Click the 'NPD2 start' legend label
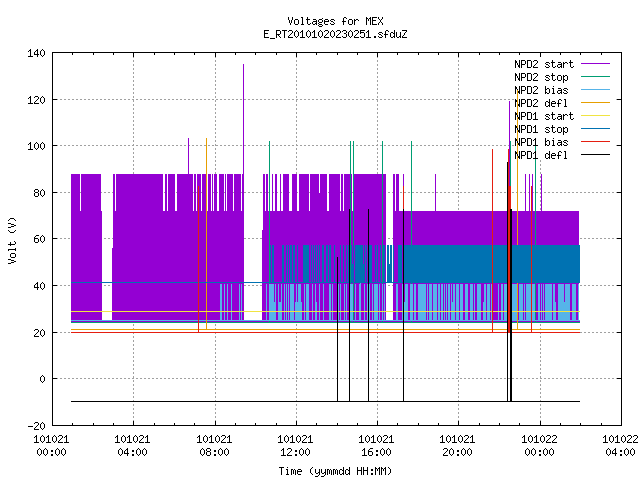The width and height of the screenshot is (640, 480). coord(544,64)
